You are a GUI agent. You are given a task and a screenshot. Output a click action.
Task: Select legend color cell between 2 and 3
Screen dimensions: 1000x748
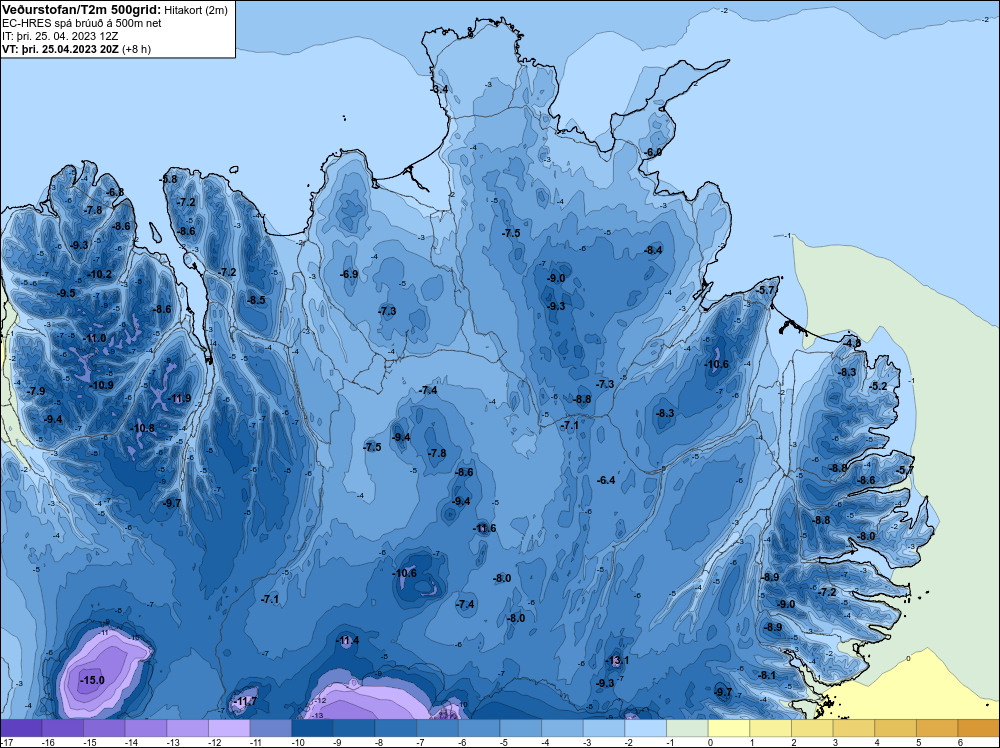(812, 728)
